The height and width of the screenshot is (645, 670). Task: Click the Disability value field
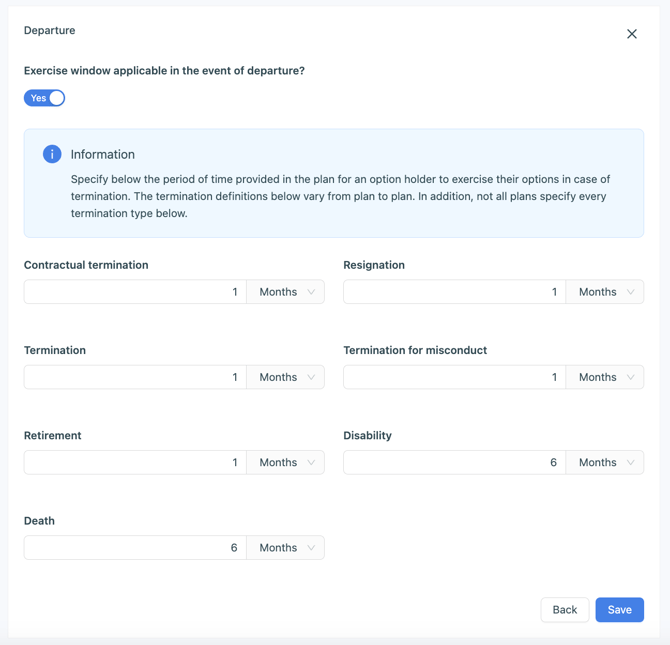454,462
